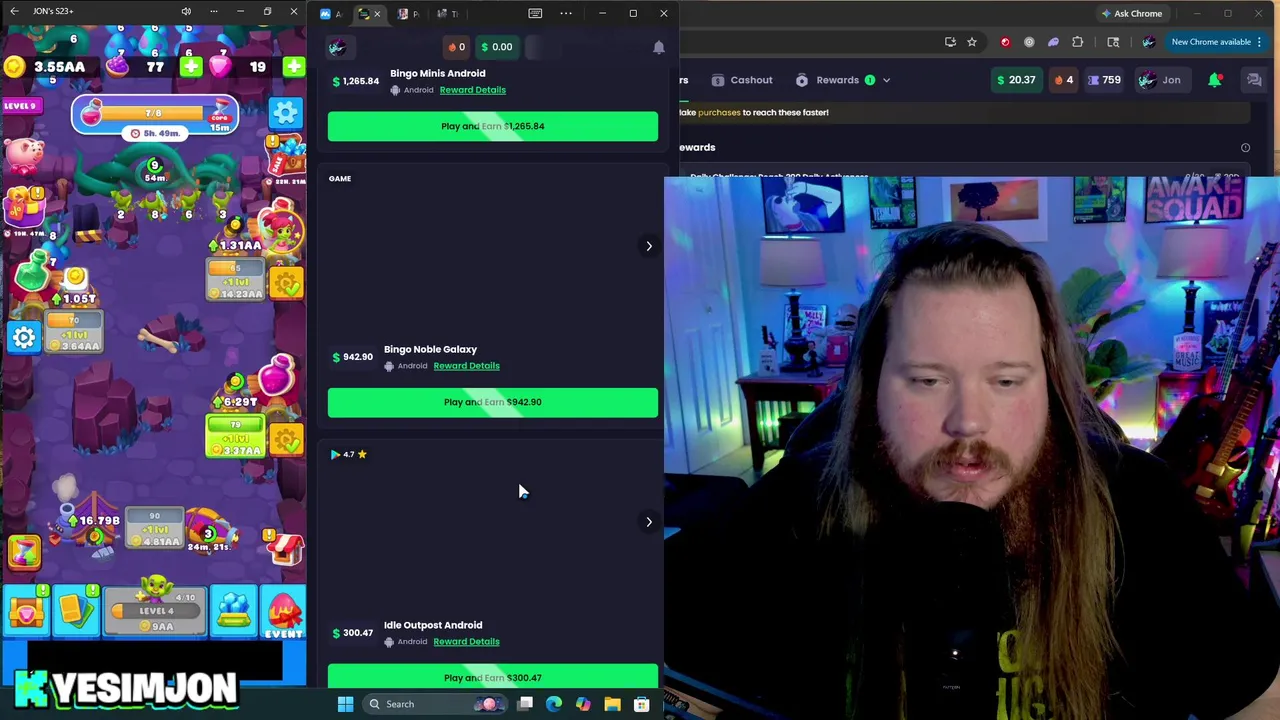
Task: Click the potion progress bar showing 7/8
Action: [155, 114]
